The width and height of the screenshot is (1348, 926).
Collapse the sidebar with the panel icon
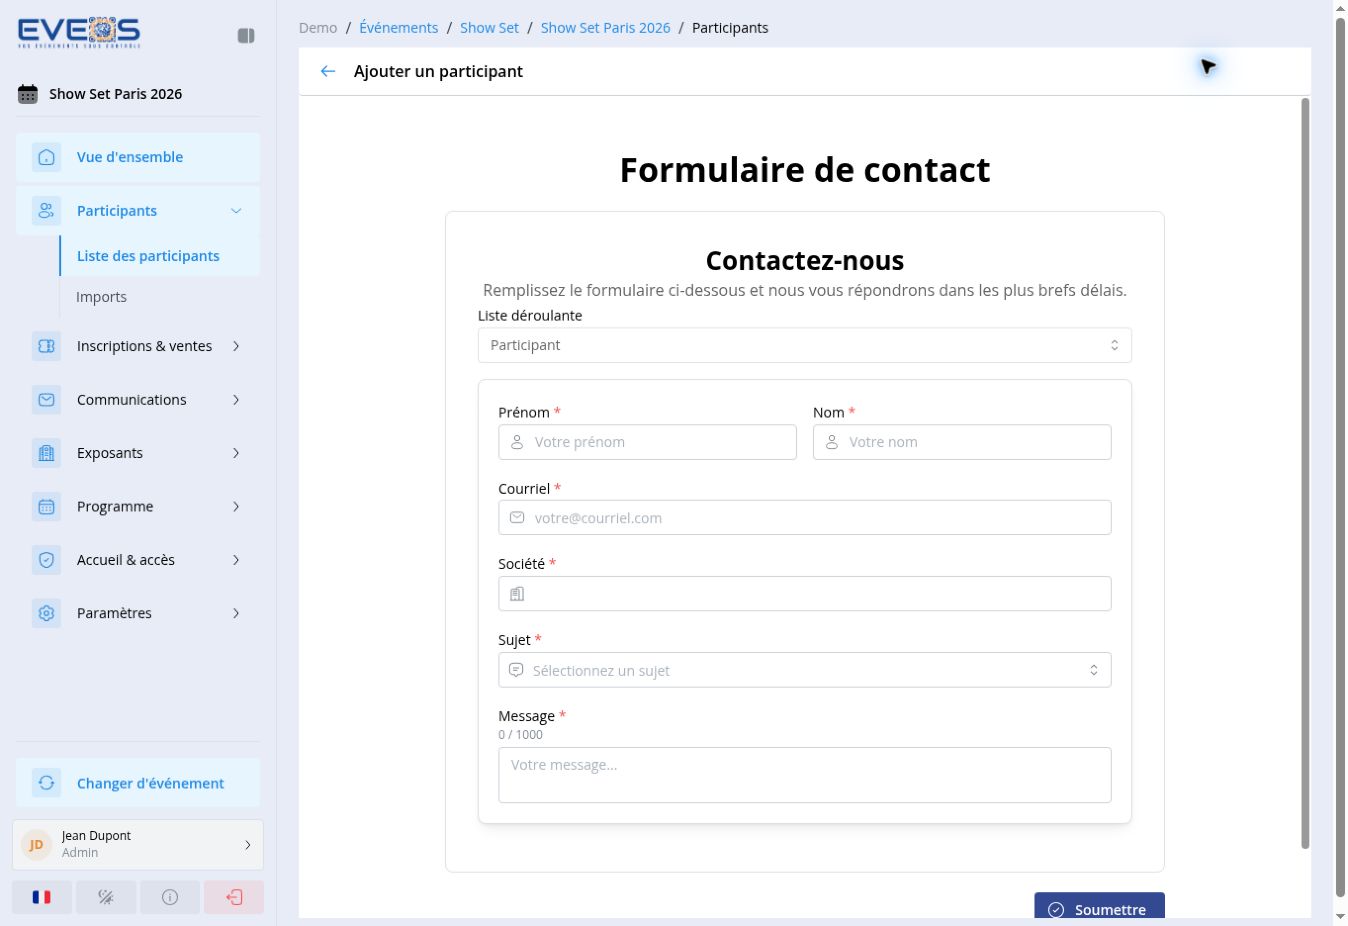tap(246, 36)
